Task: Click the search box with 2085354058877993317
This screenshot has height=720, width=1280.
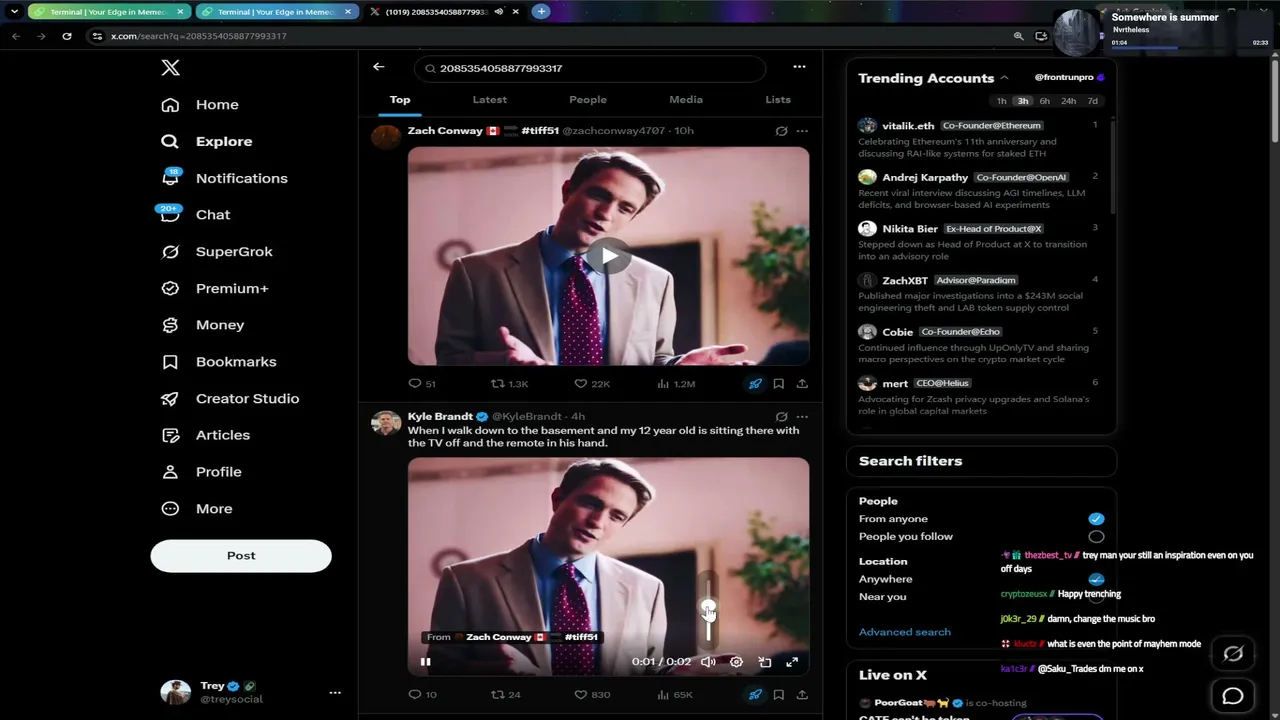Action: click(590, 68)
